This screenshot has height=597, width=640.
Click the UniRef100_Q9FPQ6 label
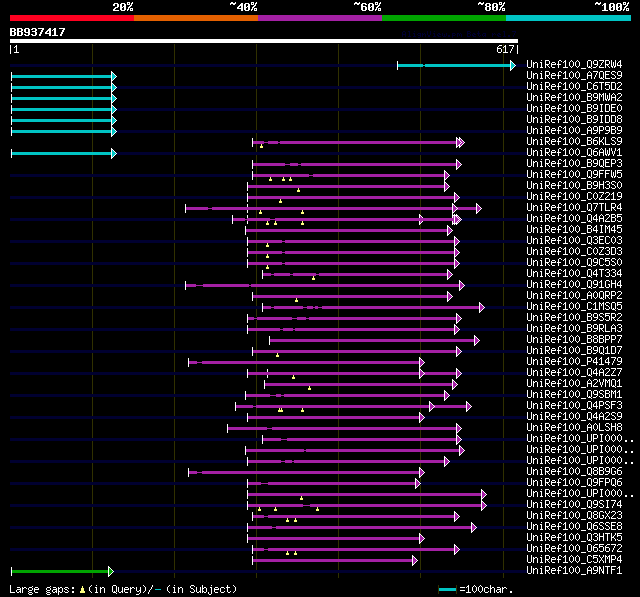point(574,483)
